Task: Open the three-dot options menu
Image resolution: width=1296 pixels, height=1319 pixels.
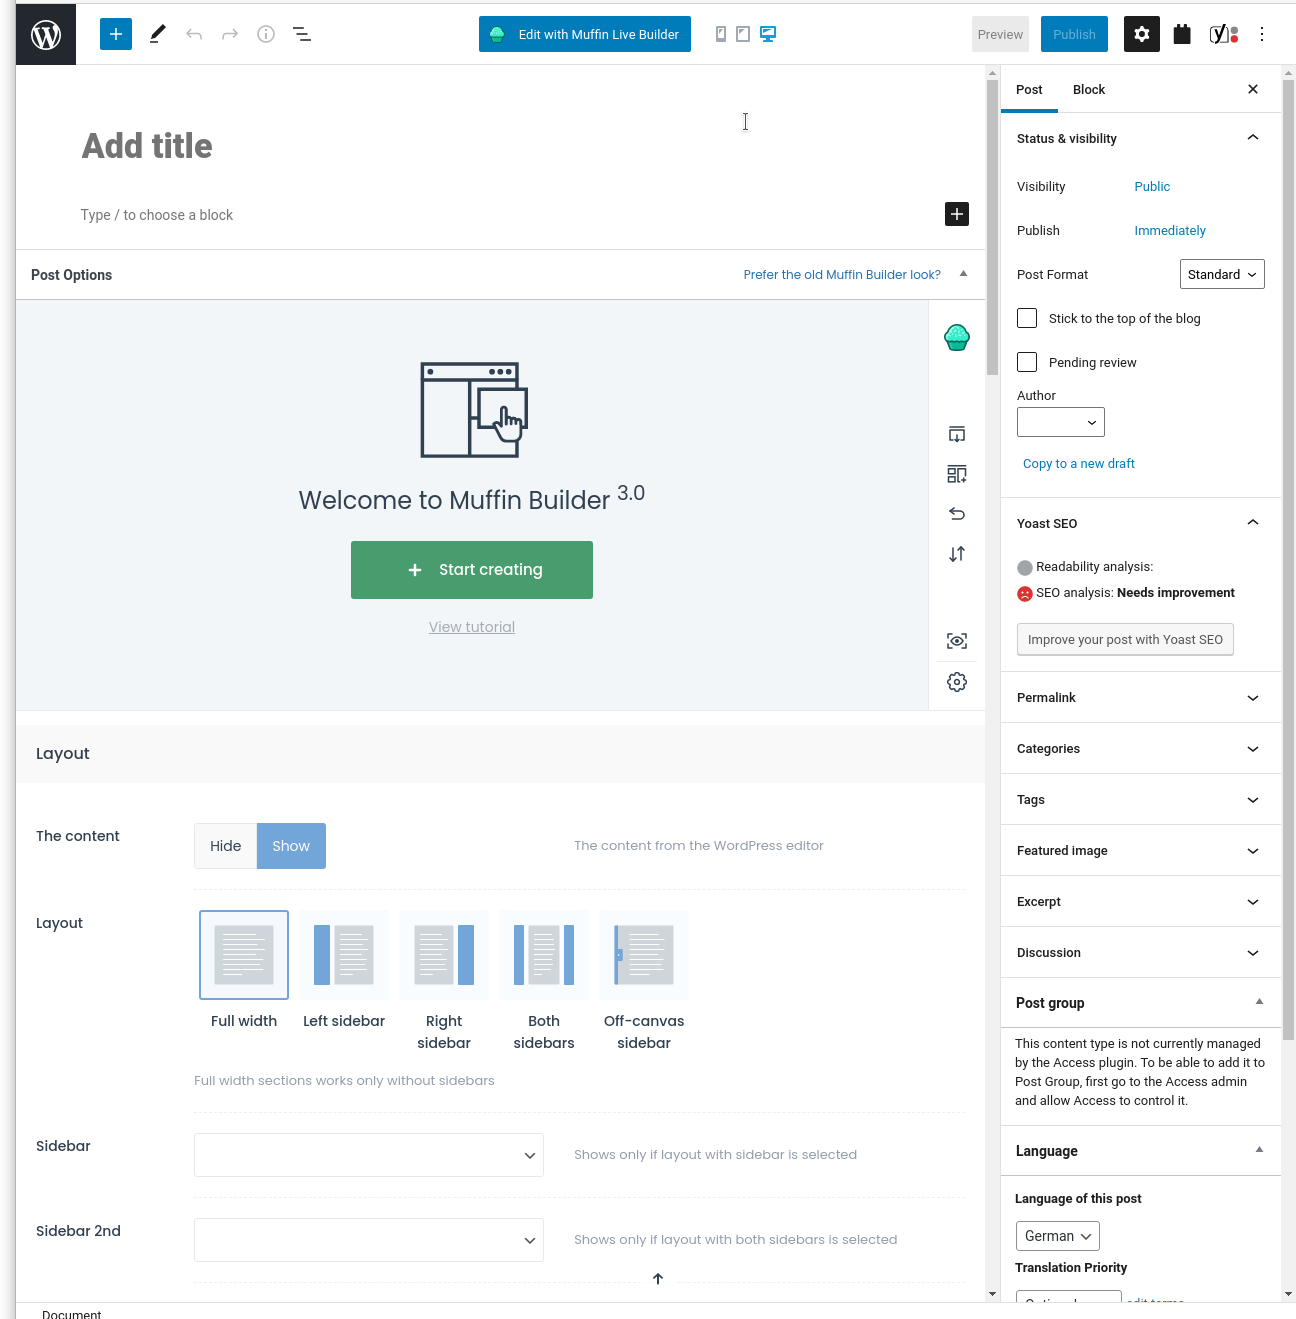Action: coord(1262,34)
